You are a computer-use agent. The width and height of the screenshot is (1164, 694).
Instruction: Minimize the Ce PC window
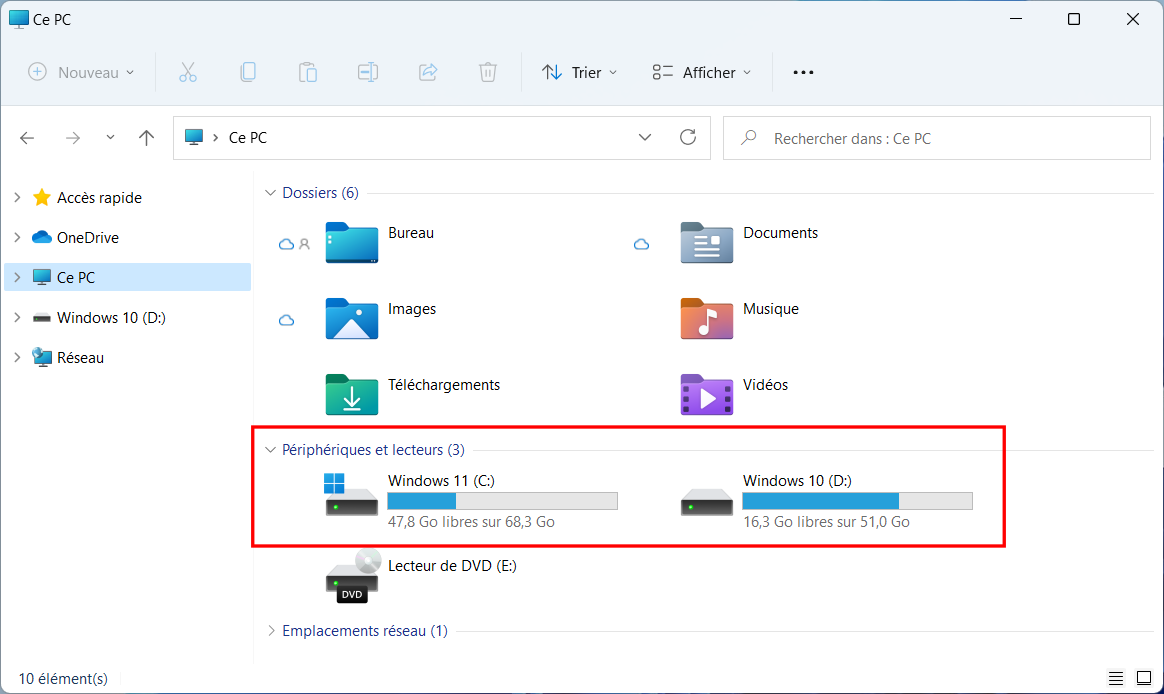[1016, 19]
